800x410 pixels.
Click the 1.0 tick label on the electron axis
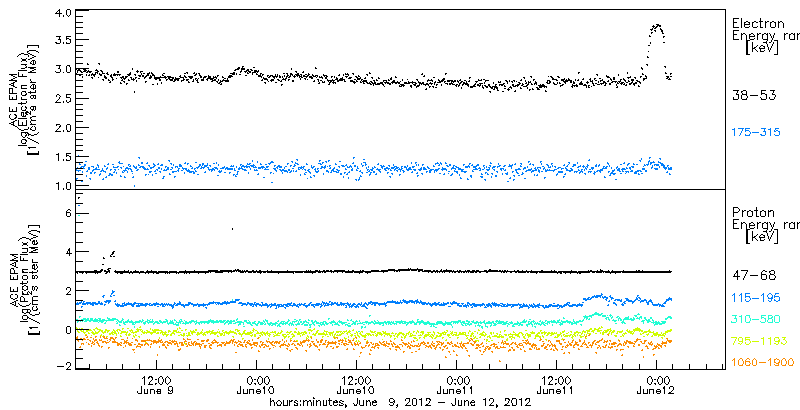(x=62, y=186)
